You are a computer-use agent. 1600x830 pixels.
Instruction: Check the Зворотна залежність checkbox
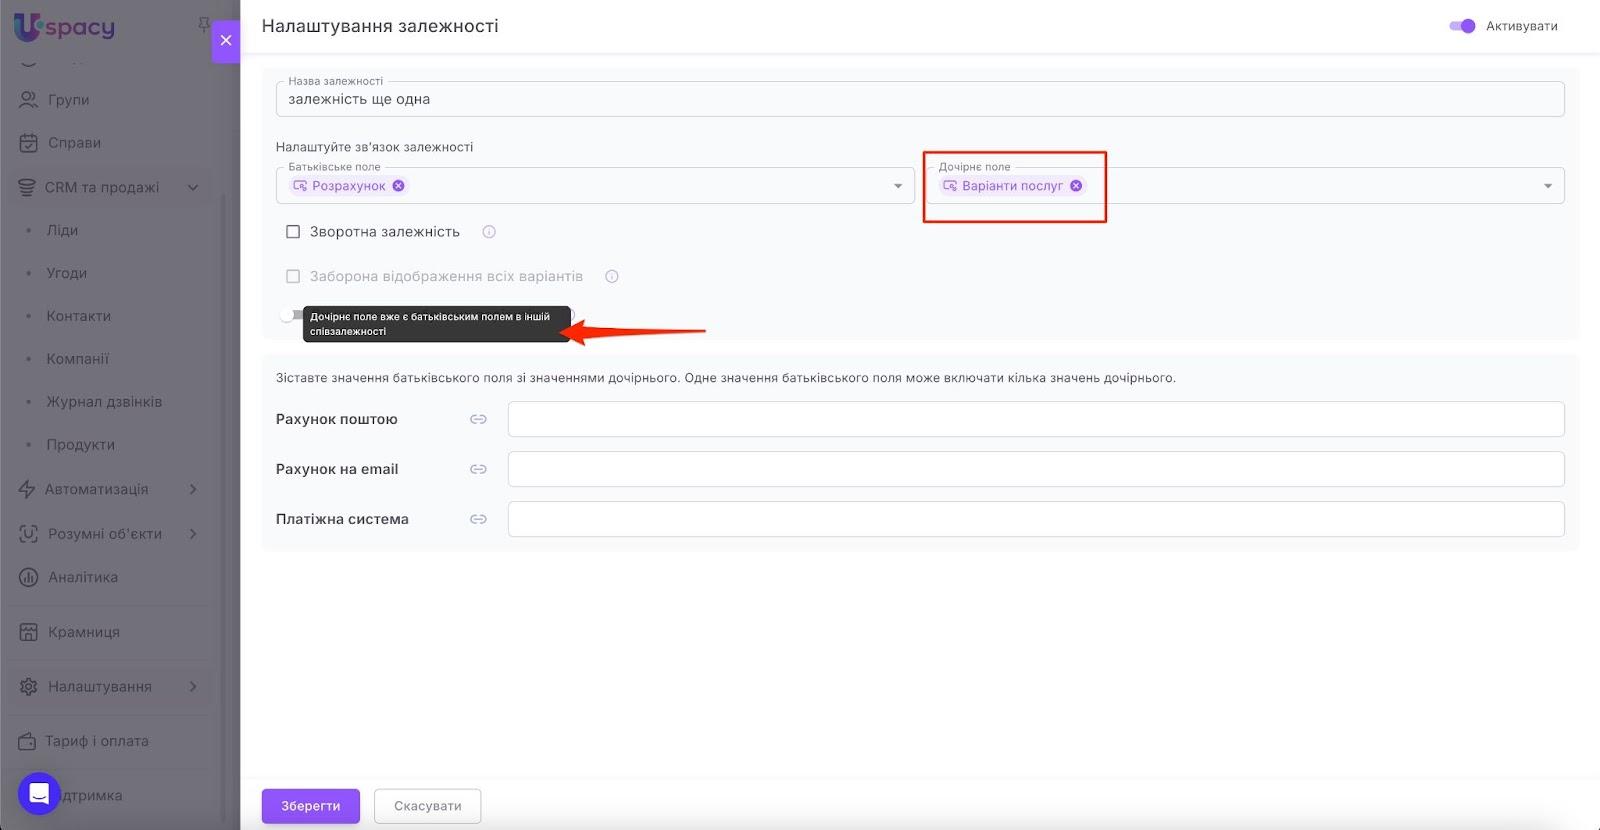pyautogui.click(x=293, y=232)
